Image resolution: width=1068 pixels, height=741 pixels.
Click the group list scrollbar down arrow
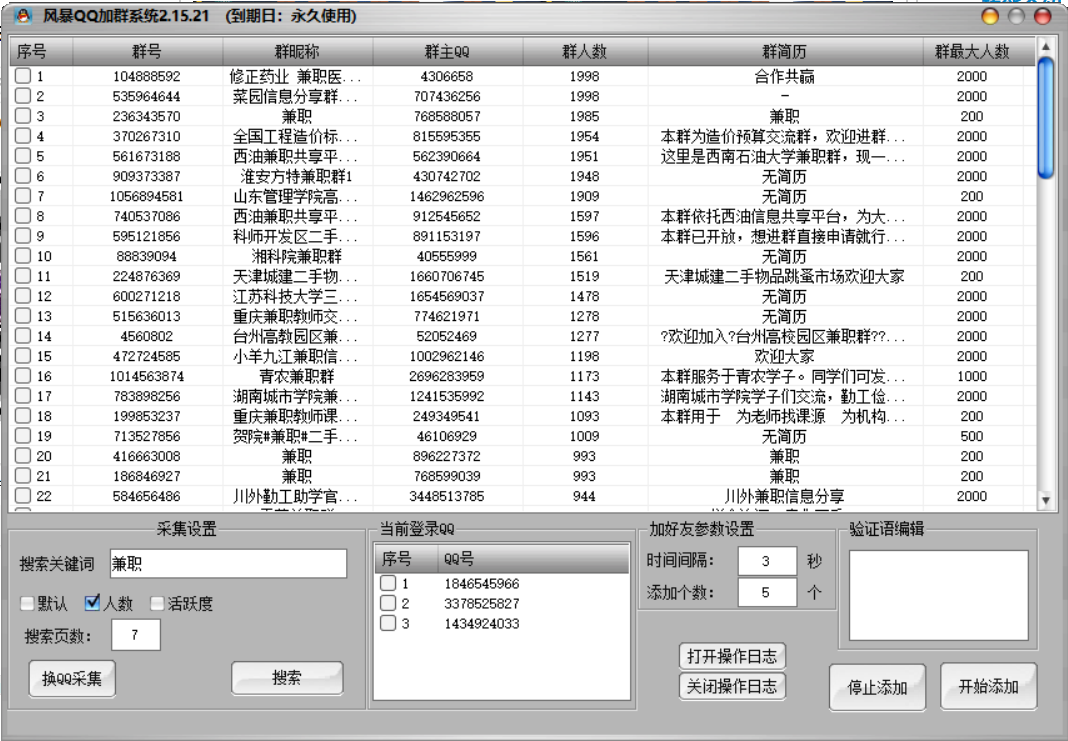pyautogui.click(x=1046, y=501)
